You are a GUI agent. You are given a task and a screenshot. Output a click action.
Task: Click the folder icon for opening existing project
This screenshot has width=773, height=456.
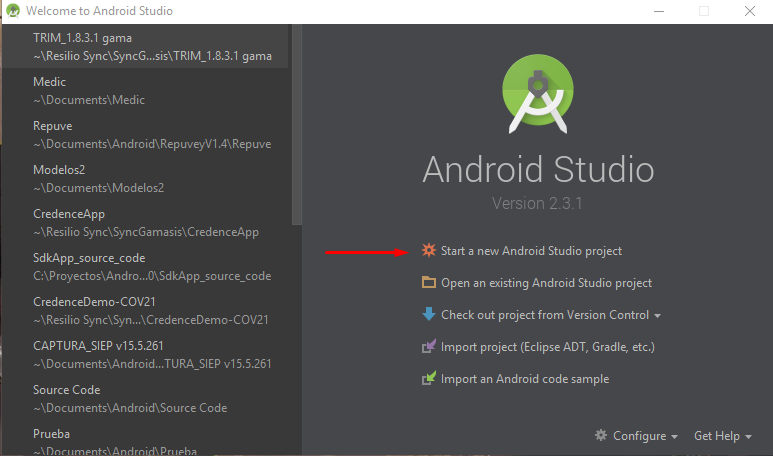(x=429, y=282)
